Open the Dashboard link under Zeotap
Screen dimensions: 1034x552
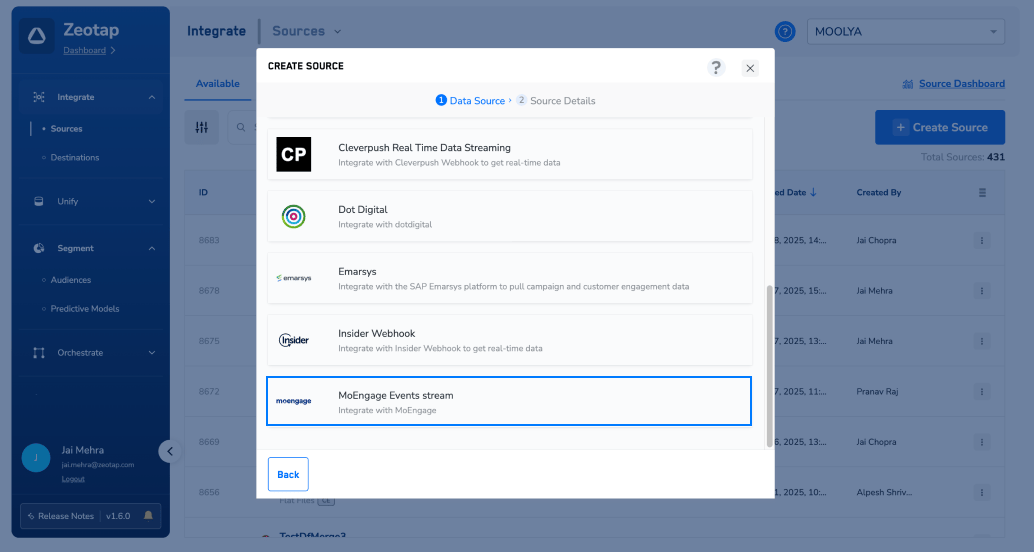click(84, 50)
